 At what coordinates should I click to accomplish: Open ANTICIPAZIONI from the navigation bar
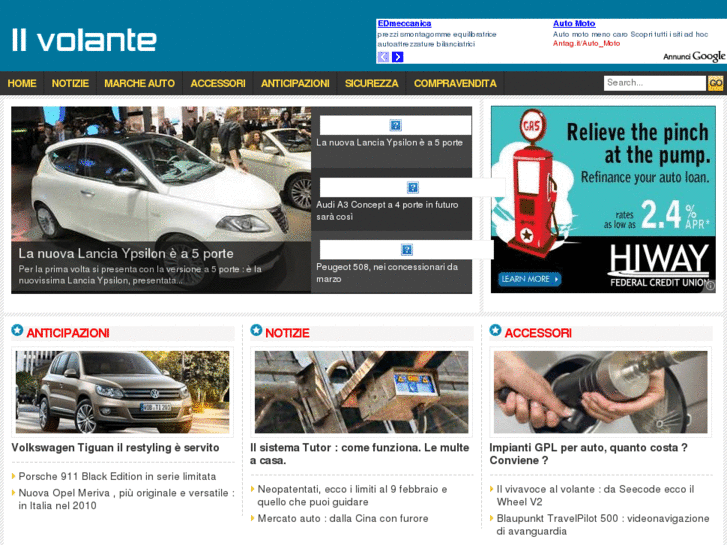pyautogui.click(x=295, y=83)
